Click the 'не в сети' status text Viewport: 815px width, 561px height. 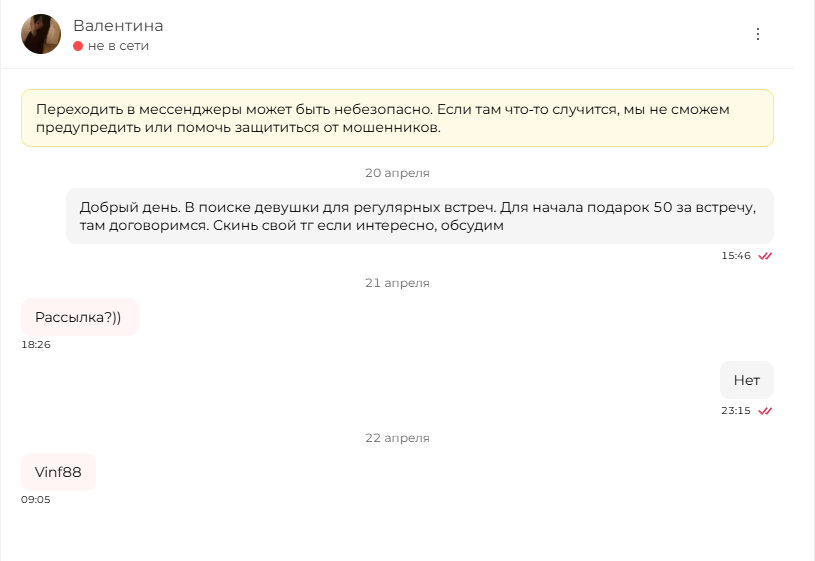click(x=119, y=46)
